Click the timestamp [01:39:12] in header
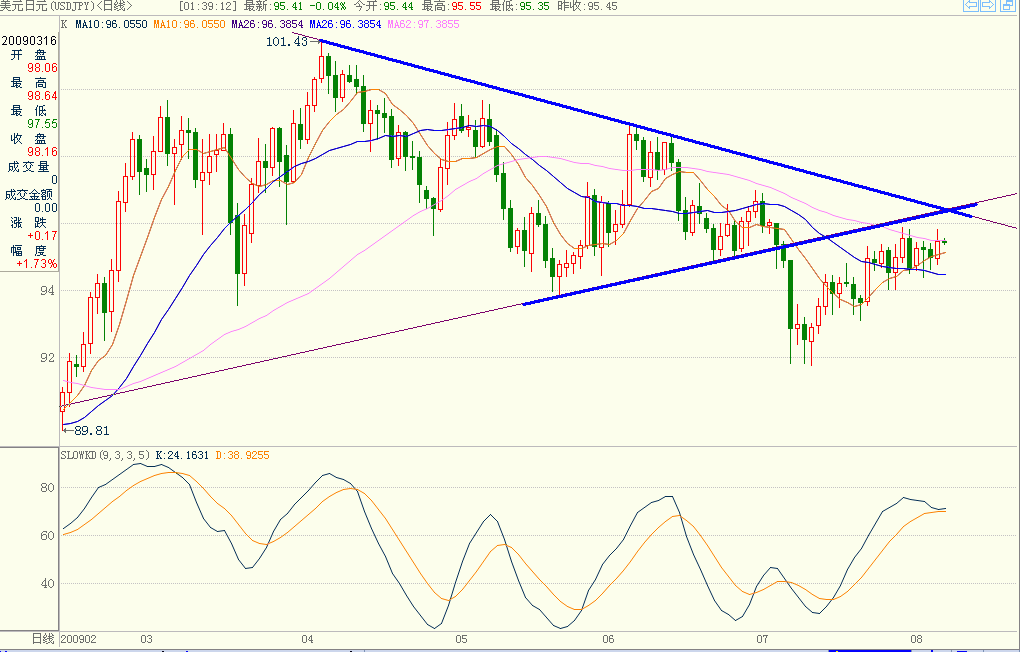Screen dimensions: 1020x652 coord(208,6)
